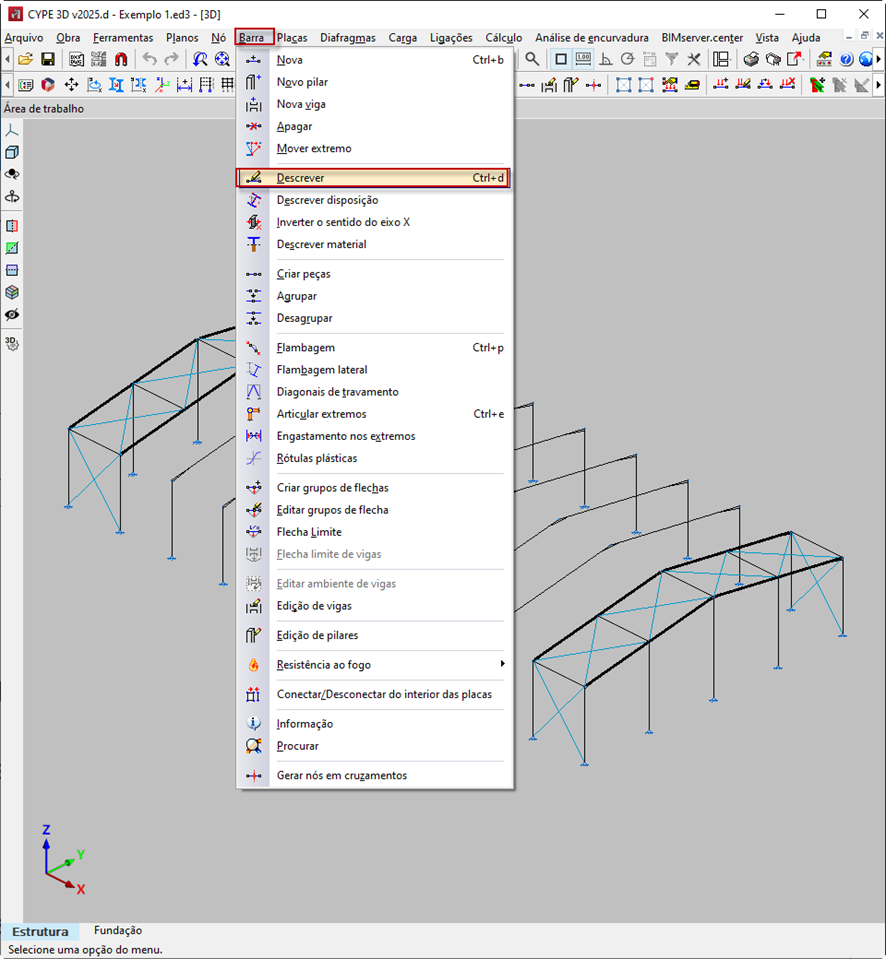Switch to the Estrutura tab
Screen dimensions: 886x959
(x=40, y=931)
